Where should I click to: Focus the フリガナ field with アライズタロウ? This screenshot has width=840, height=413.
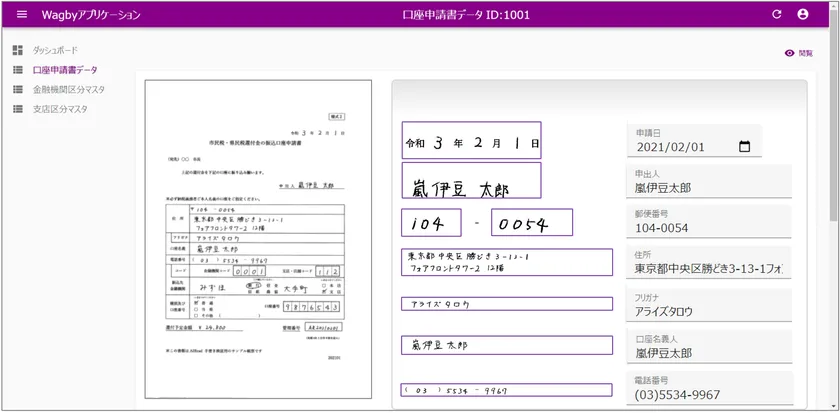708,311
